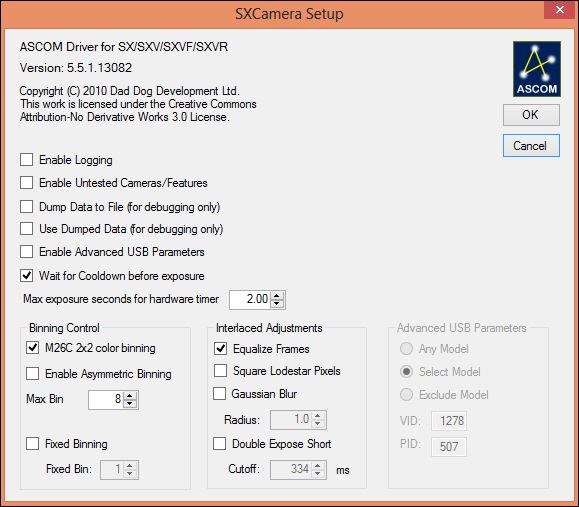Check Use Dumped Data option
Screen dimensions: 579x507
[x=27, y=229]
